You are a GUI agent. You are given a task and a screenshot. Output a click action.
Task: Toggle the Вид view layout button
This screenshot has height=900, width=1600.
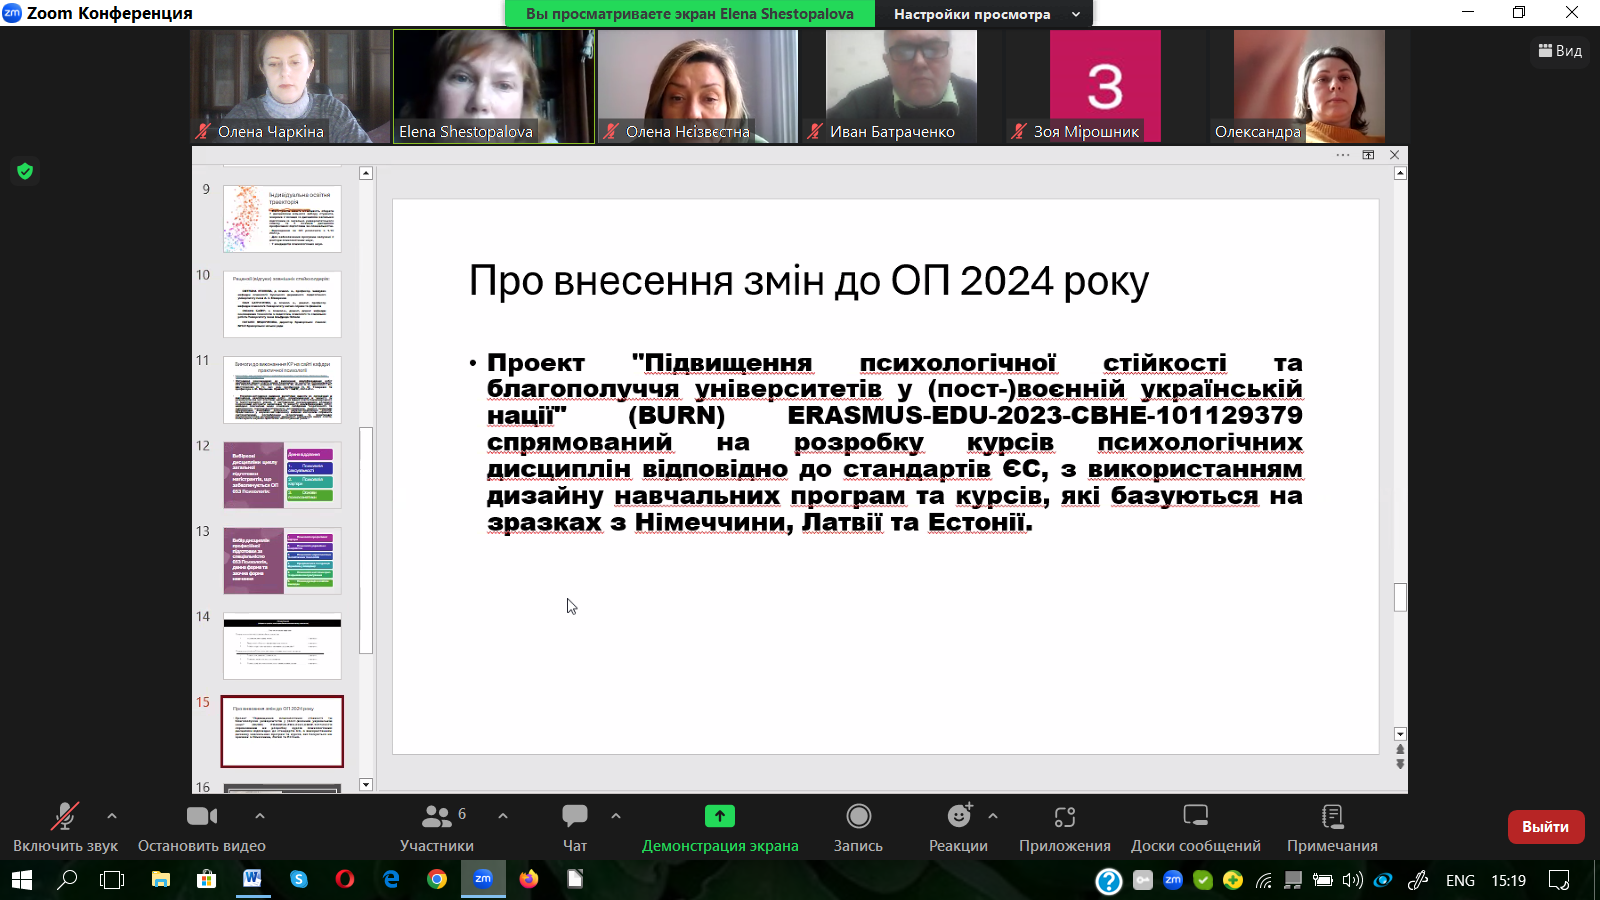(x=1560, y=51)
